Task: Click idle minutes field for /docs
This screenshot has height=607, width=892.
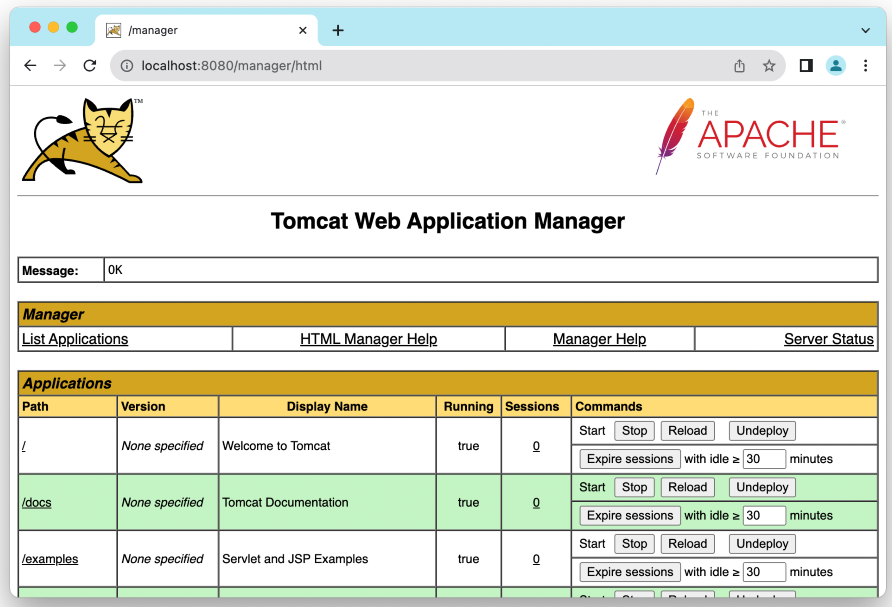Action: point(764,515)
